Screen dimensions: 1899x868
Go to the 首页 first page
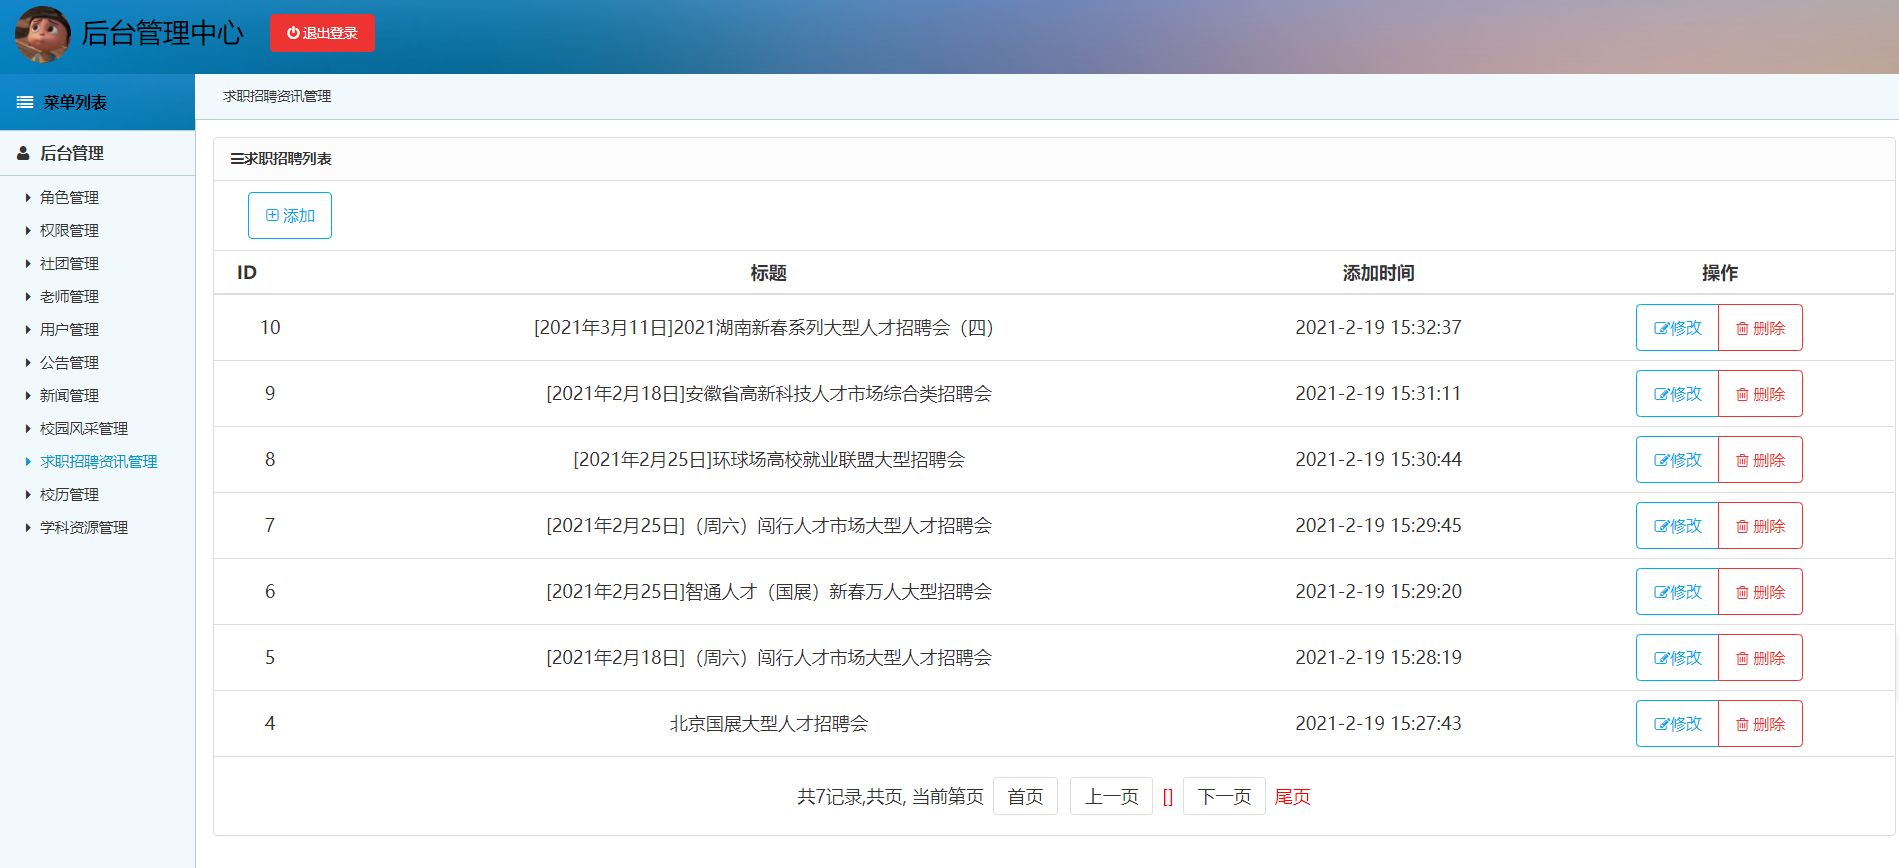pyautogui.click(x=1025, y=797)
